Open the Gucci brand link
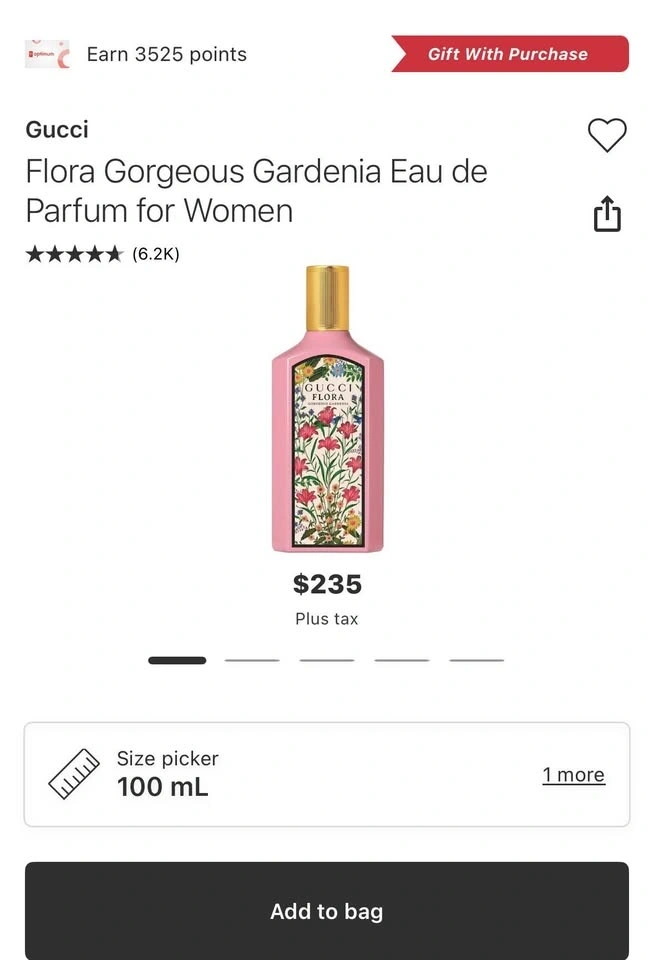Screen dimensions: 654x960 [x=57, y=129]
